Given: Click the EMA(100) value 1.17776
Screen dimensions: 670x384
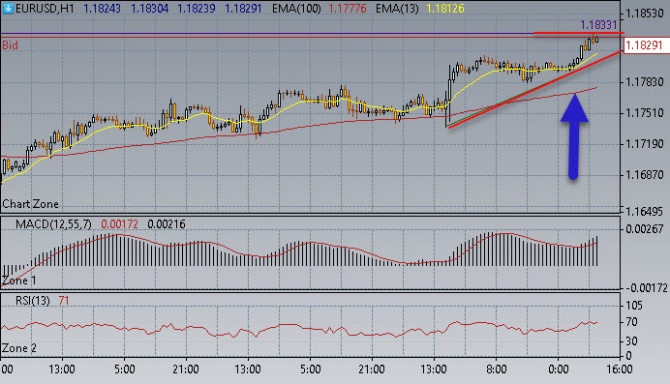Looking at the screenshot, I should click(347, 9).
